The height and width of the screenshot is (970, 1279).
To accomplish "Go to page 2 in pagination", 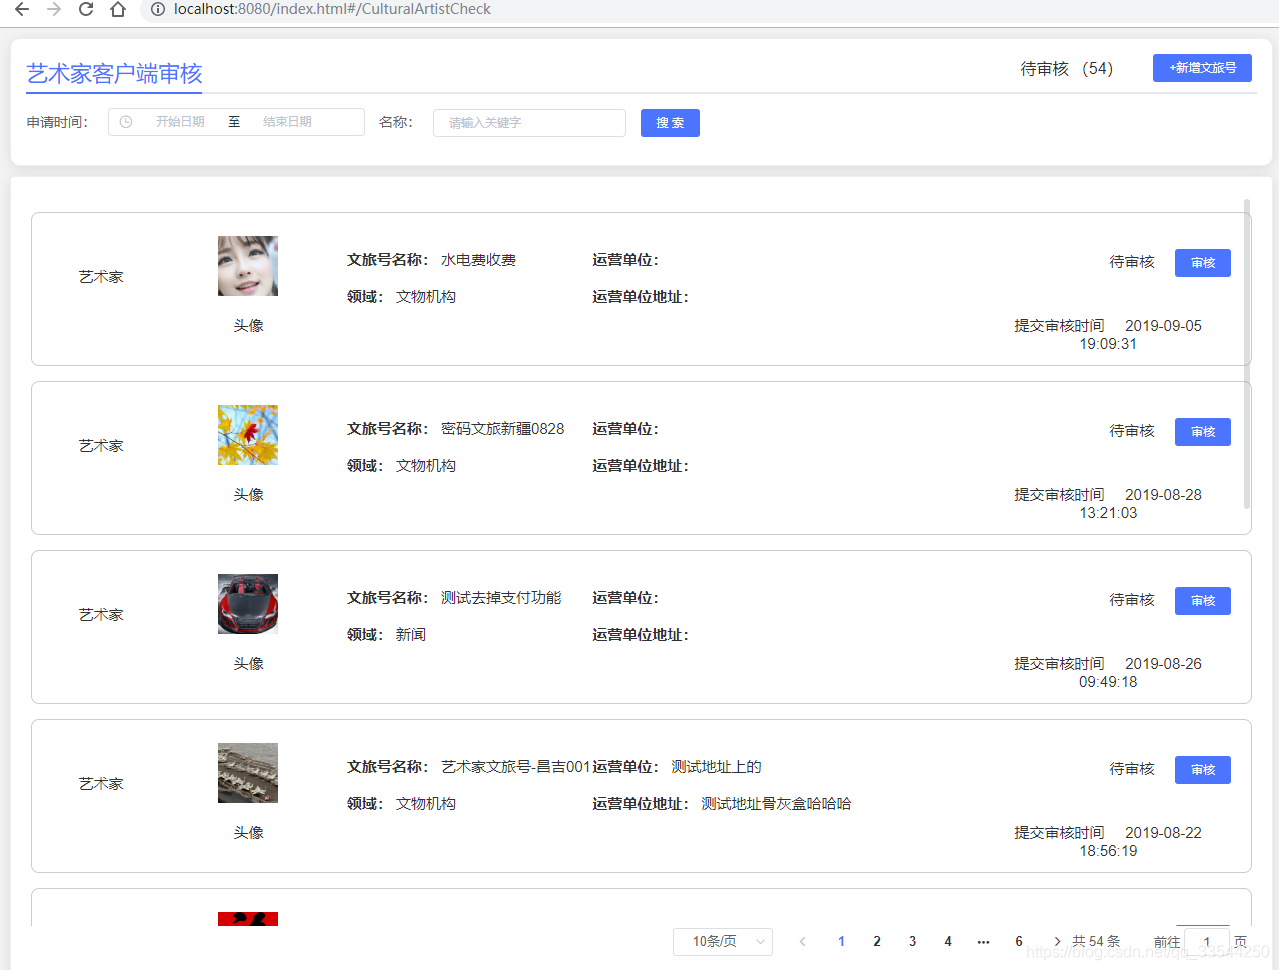I will [x=877, y=941].
